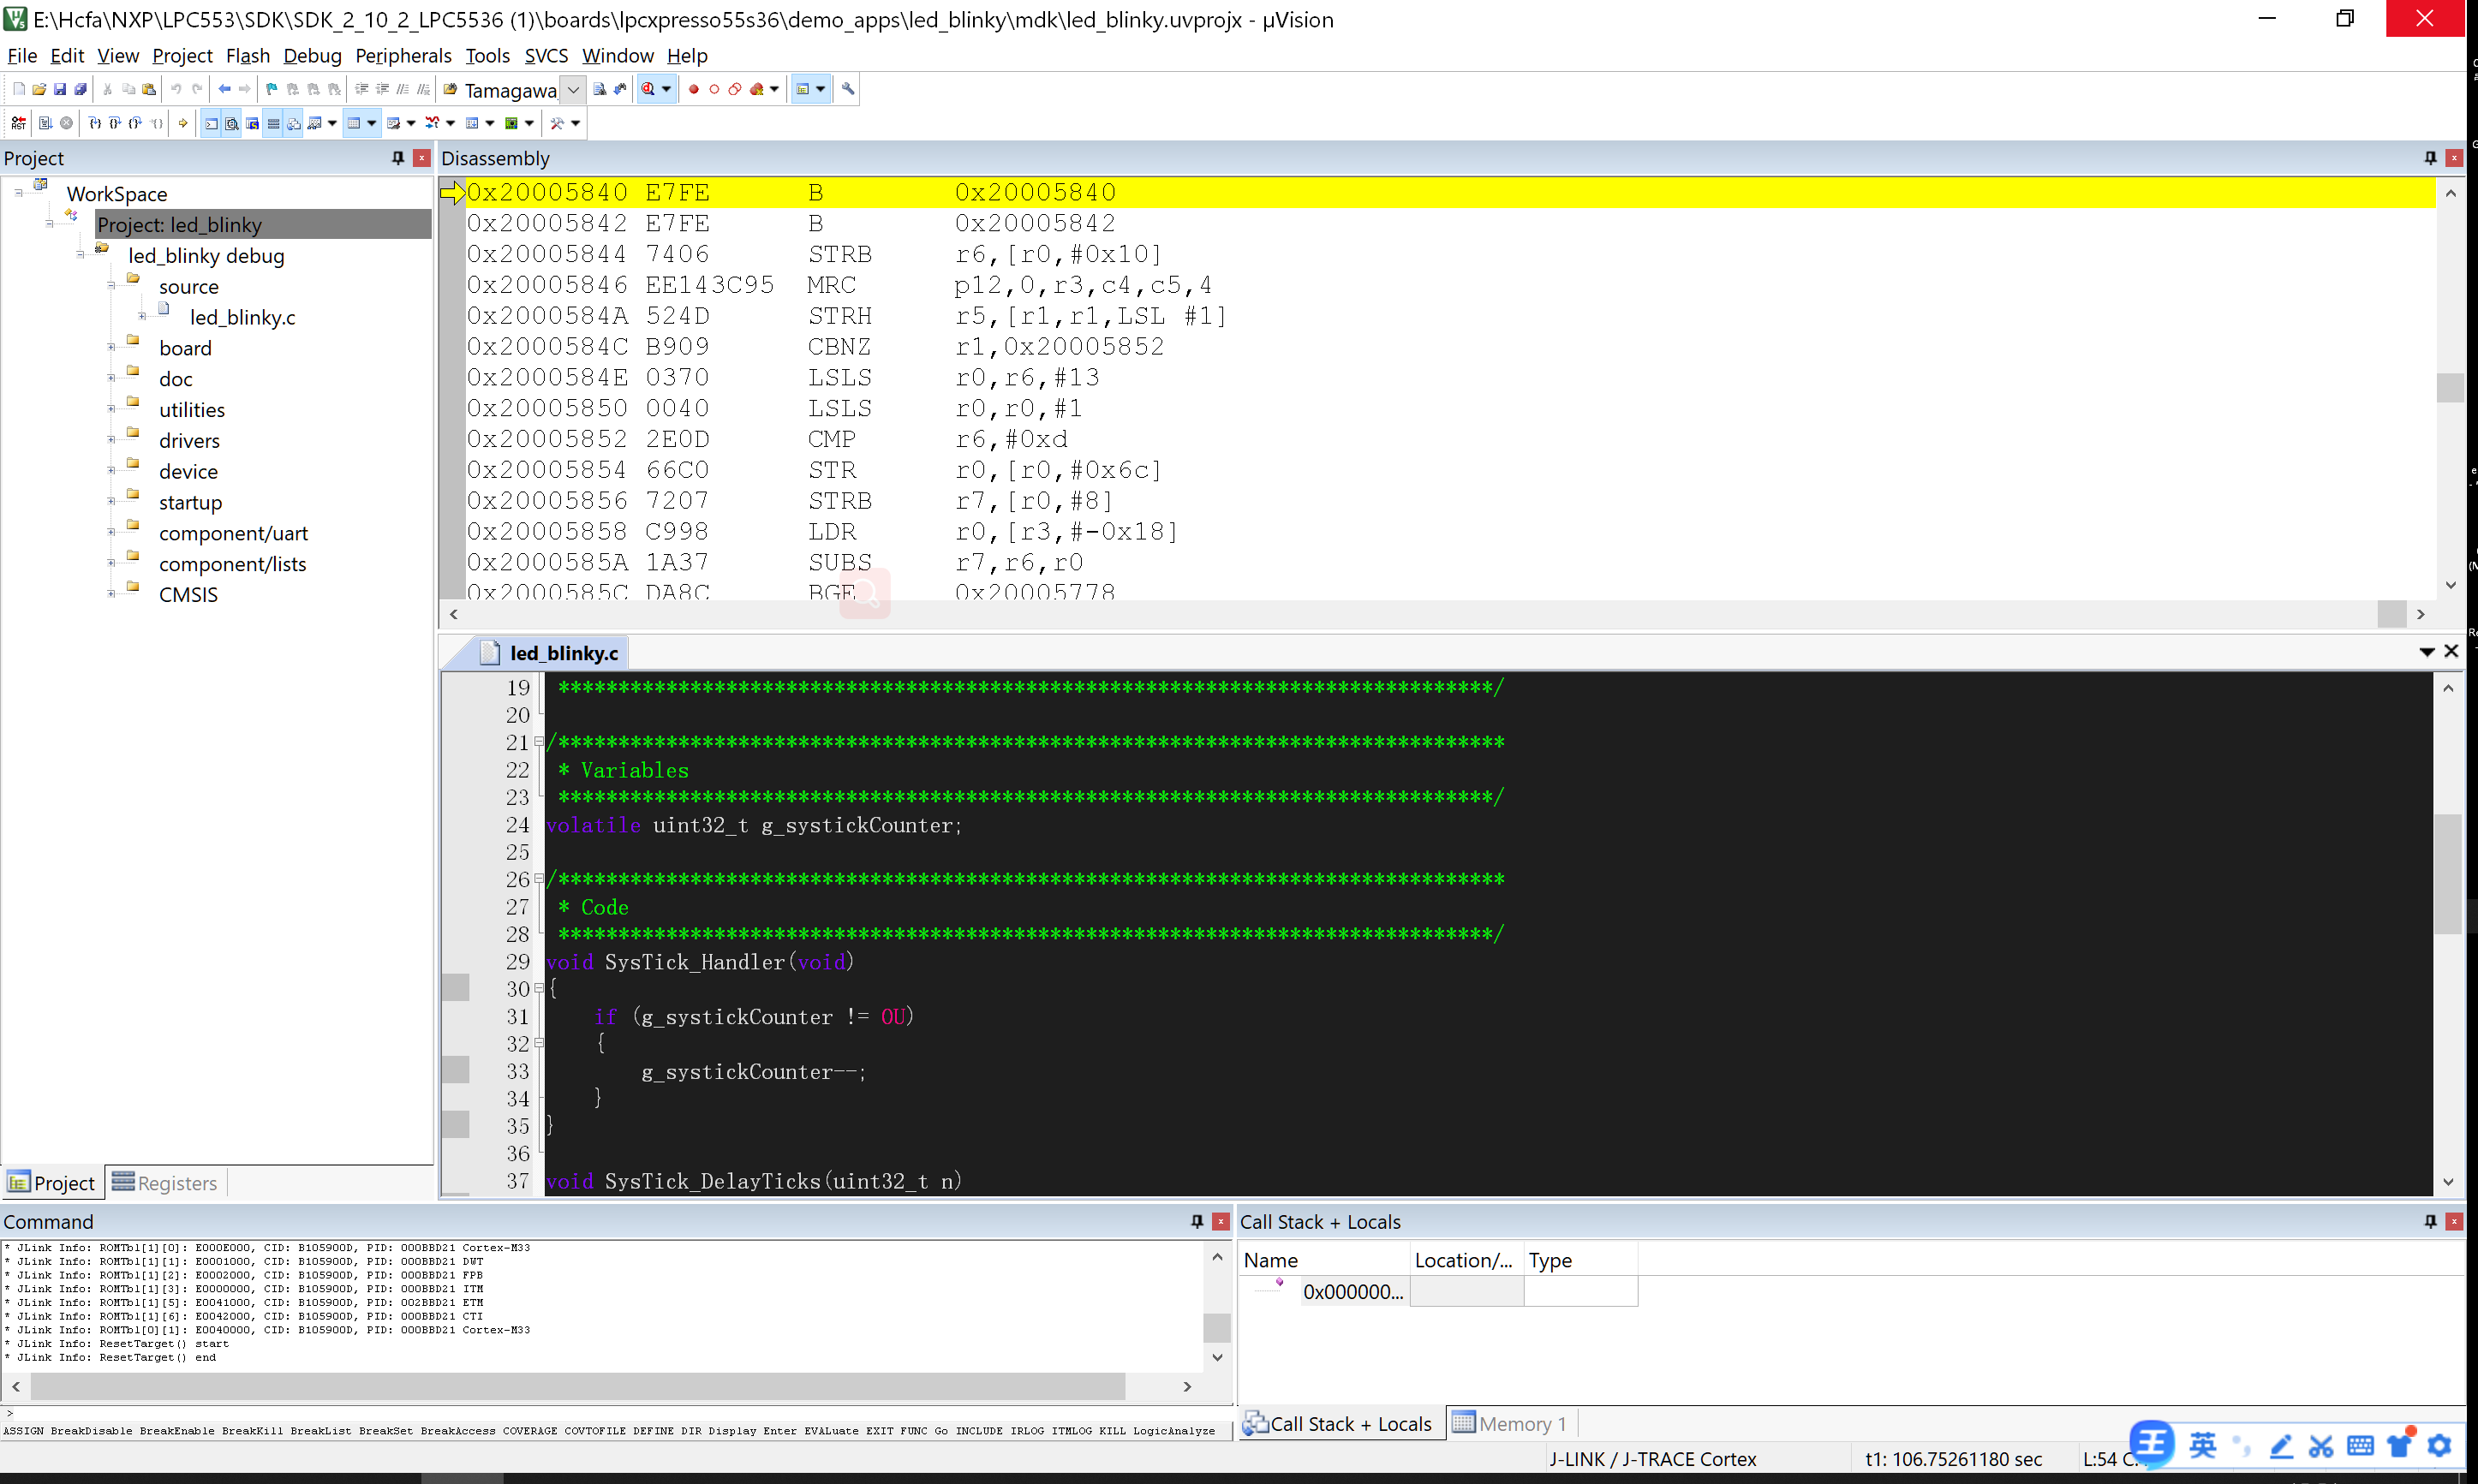Image resolution: width=2478 pixels, height=1484 pixels.
Task: Switch input method to English in system tray
Action: pyautogui.click(x=2201, y=1444)
